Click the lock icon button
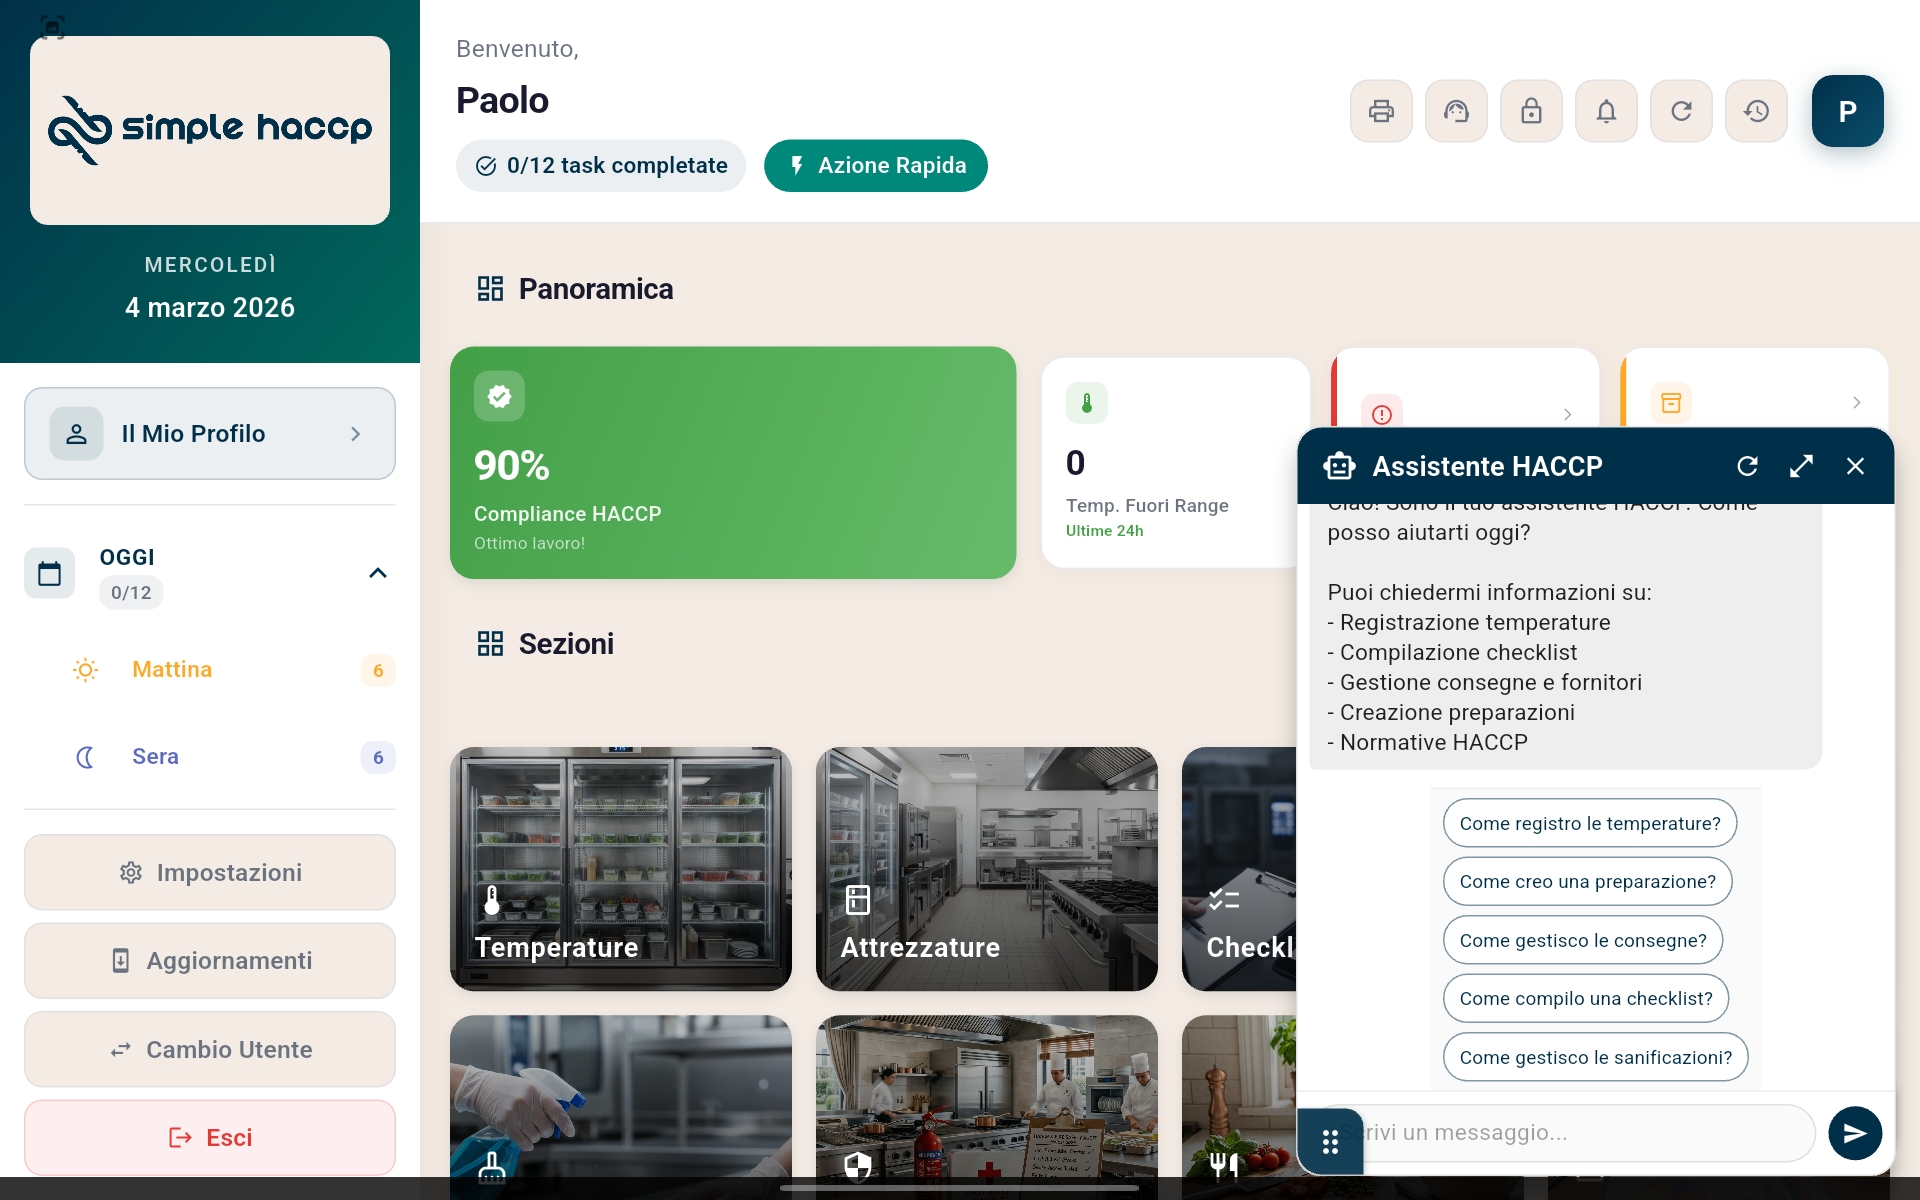 (x=1531, y=111)
